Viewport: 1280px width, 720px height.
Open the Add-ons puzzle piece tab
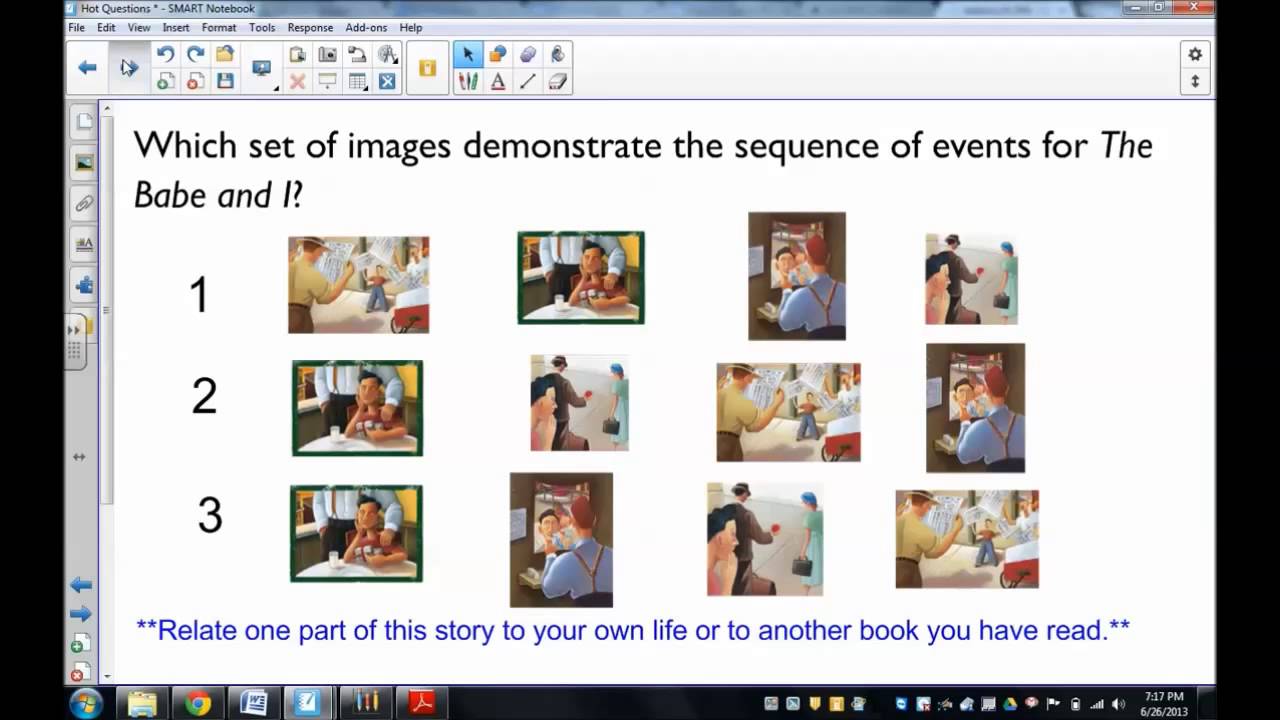pos(84,286)
